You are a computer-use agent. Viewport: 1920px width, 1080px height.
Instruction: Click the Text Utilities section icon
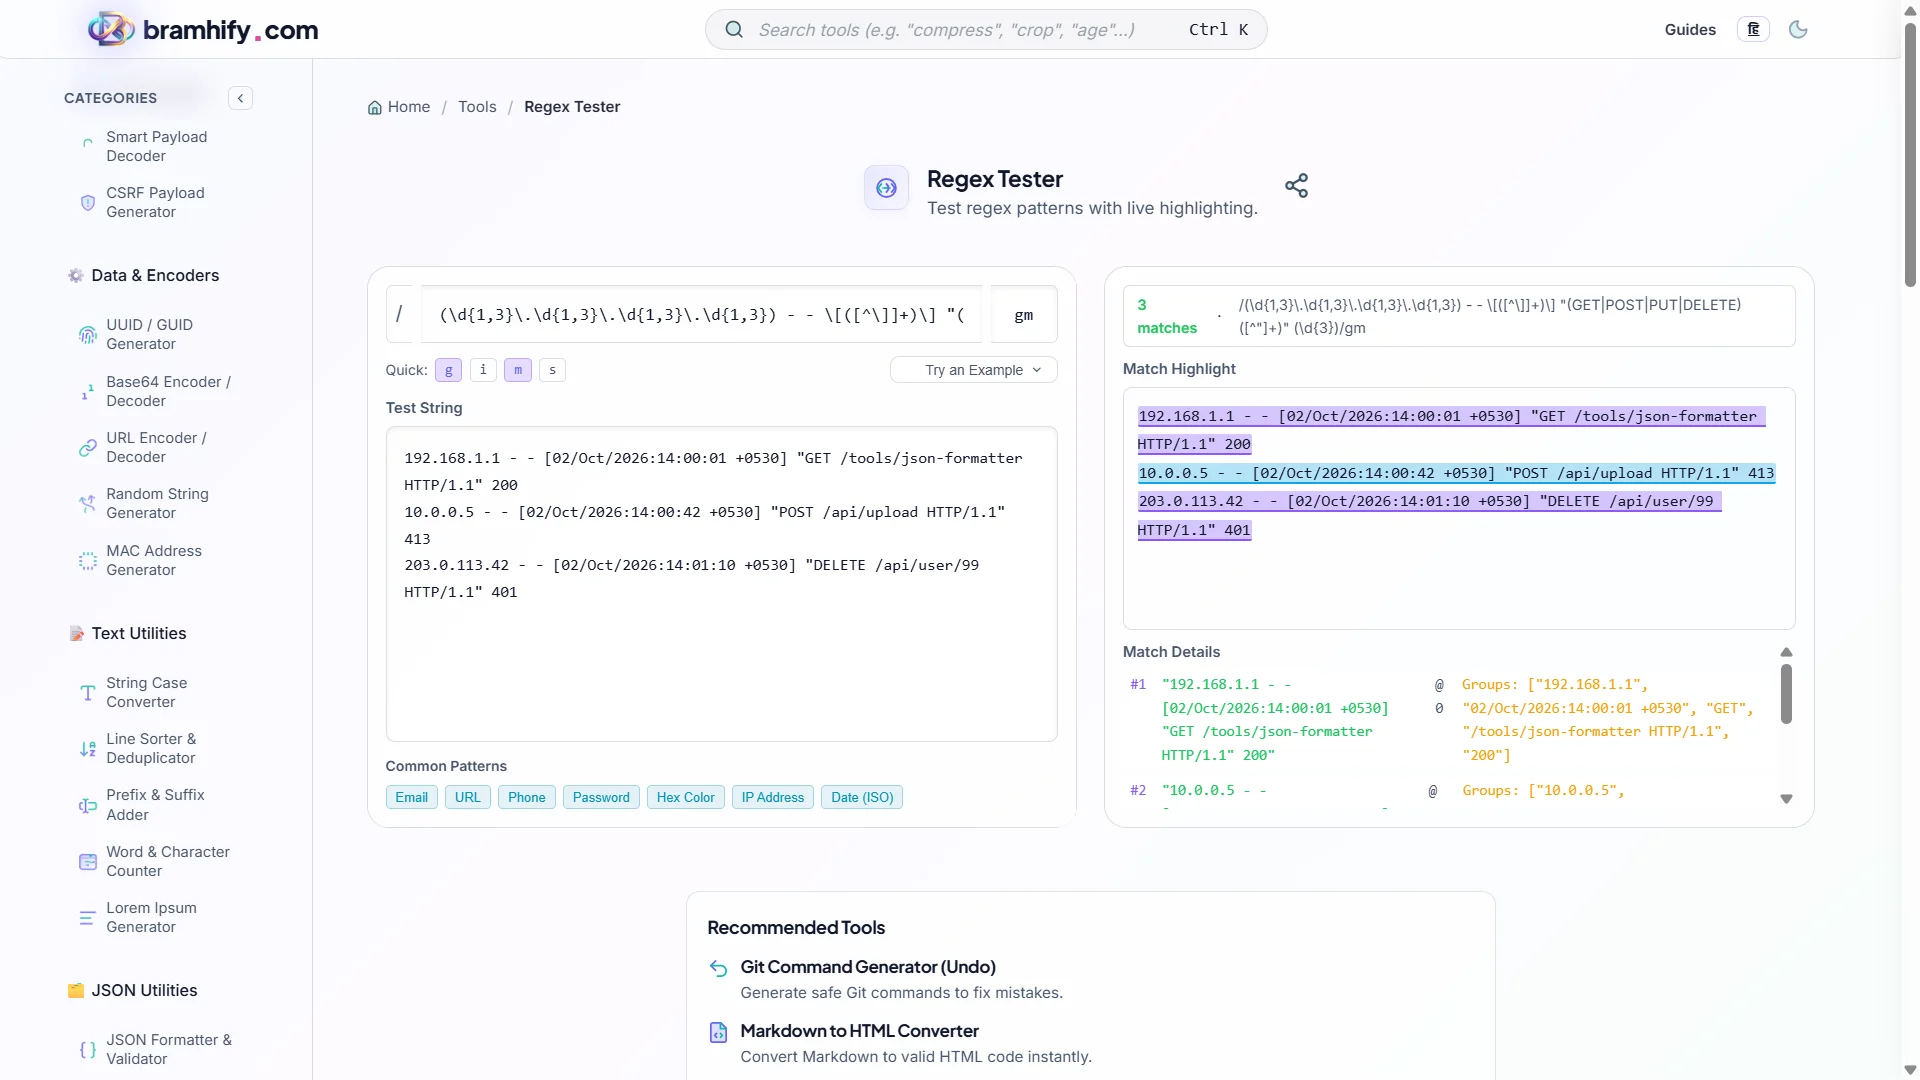tap(77, 633)
